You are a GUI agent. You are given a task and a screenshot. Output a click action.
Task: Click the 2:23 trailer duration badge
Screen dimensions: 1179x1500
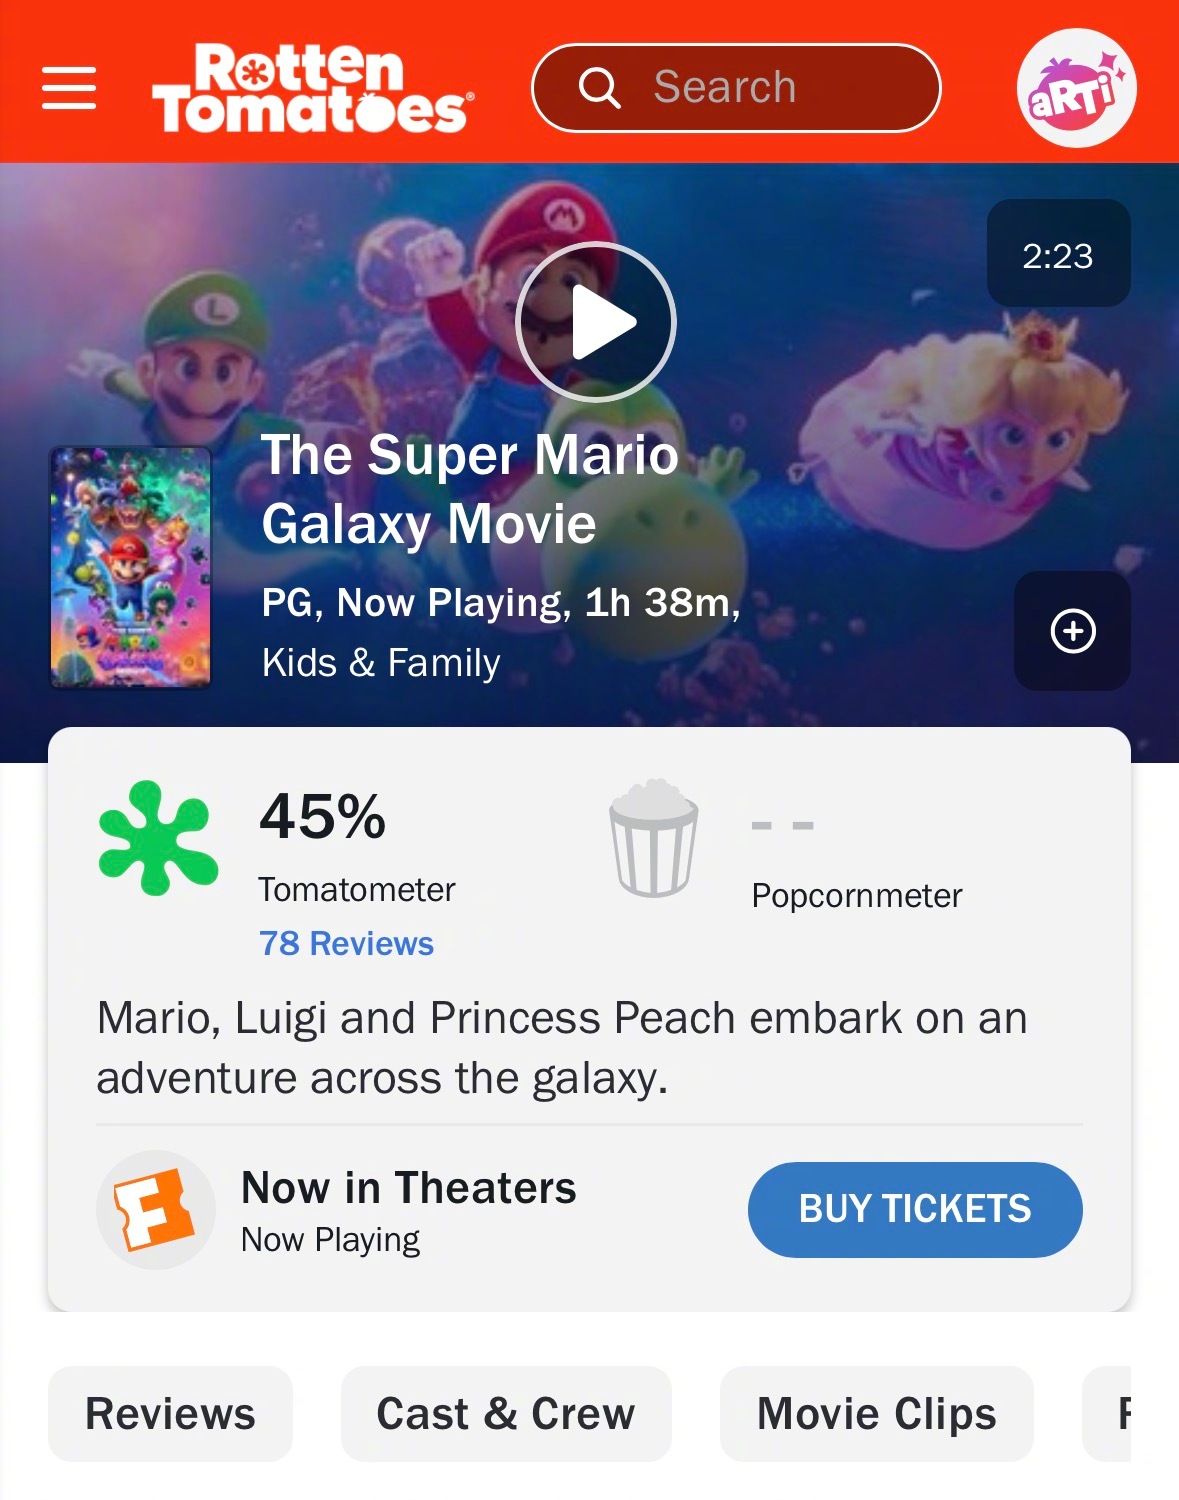click(x=1058, y=254)
